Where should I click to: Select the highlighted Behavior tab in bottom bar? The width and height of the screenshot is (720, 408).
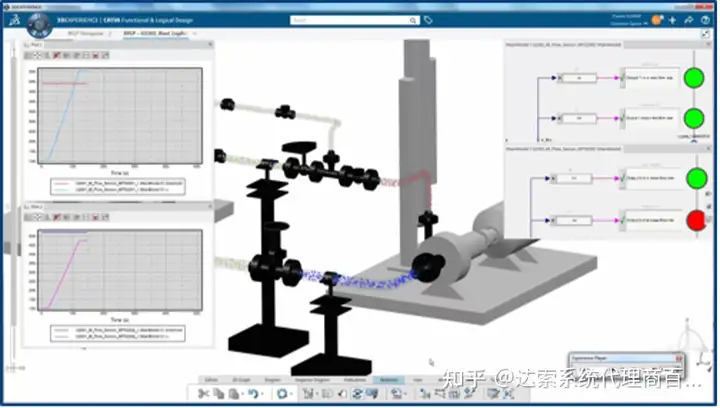387,380
